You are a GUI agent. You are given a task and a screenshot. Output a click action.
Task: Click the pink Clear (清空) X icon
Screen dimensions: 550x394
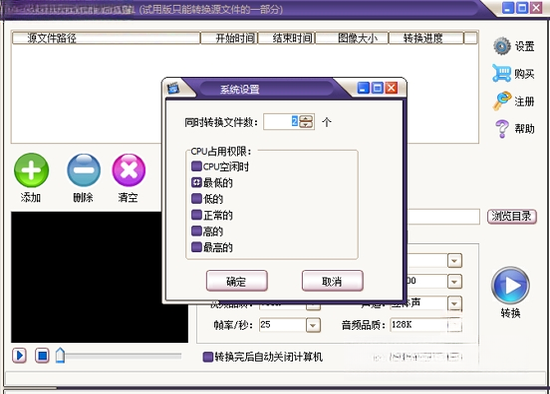point(128,170)
